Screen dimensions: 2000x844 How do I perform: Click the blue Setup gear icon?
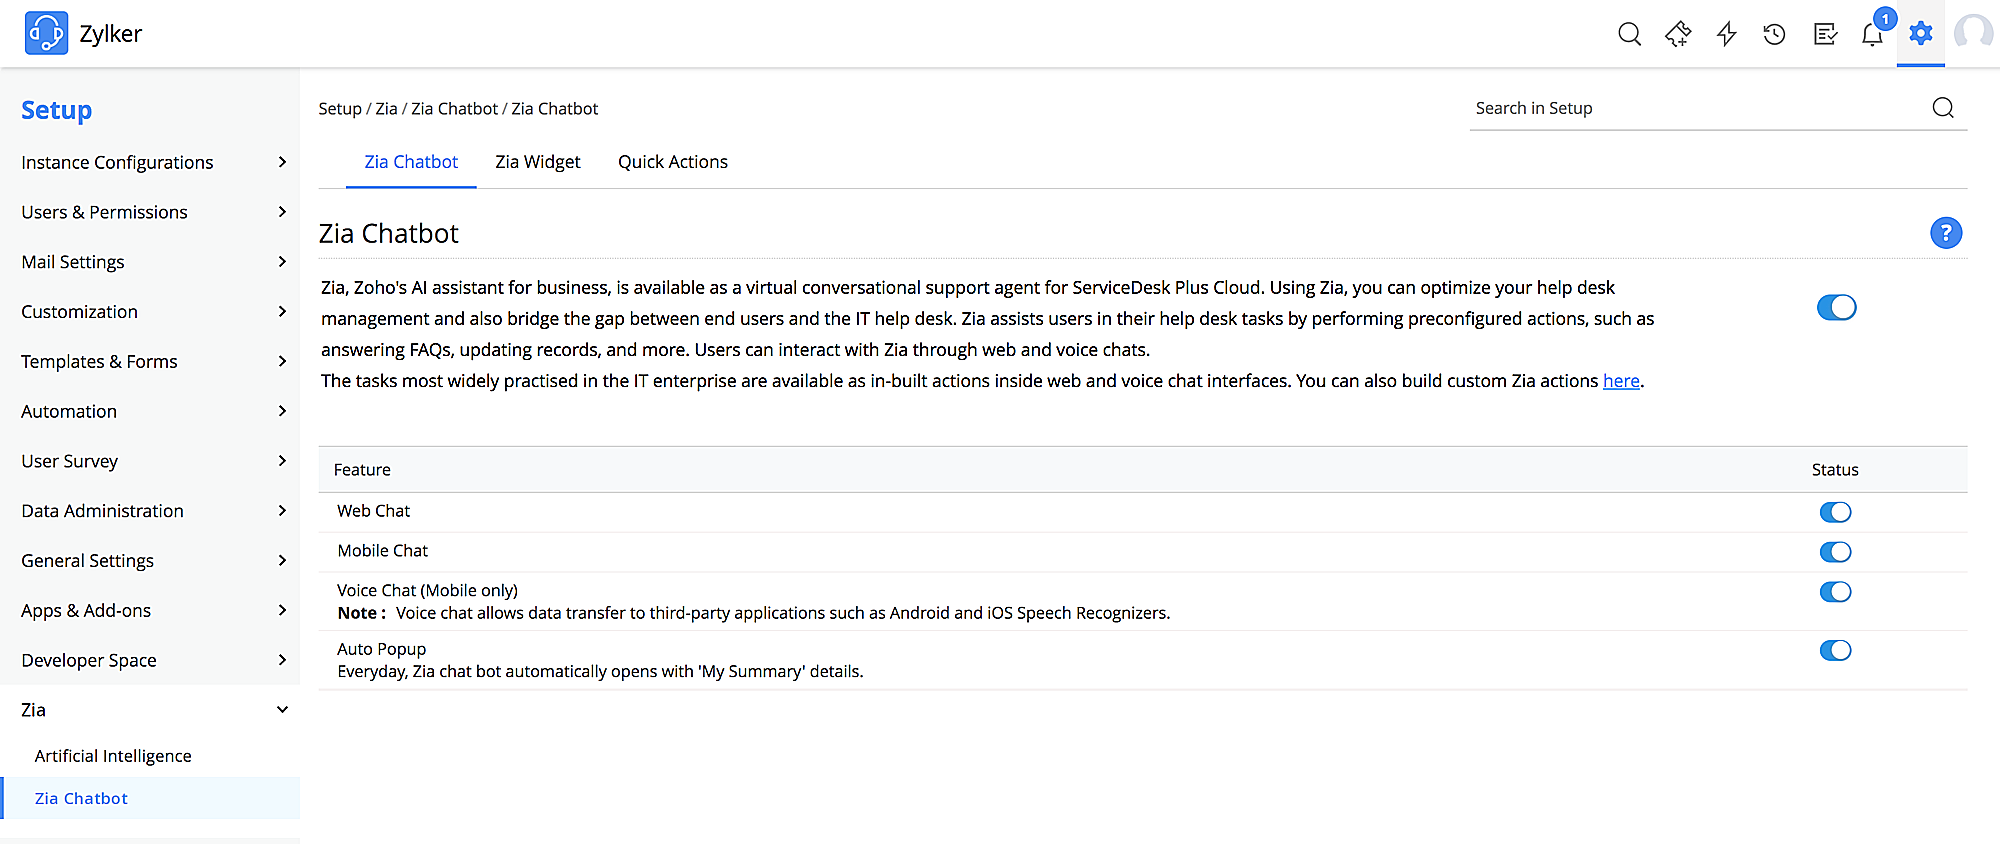1920,33
